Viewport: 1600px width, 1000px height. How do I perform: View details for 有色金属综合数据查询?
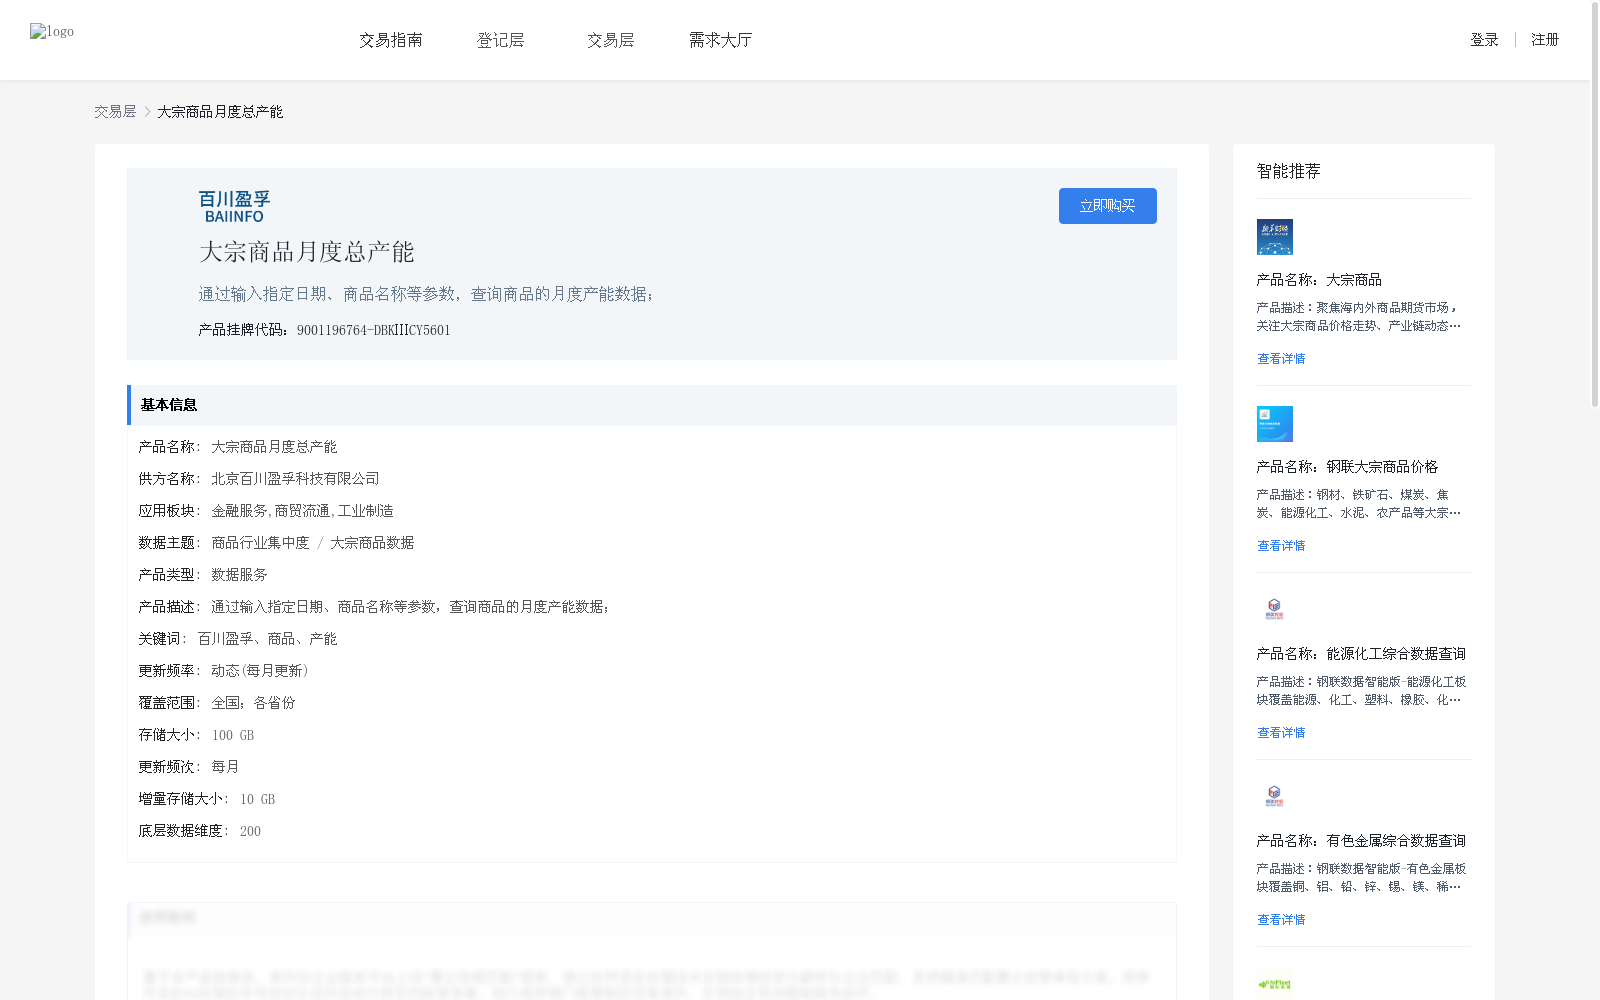coord(1281,920)
